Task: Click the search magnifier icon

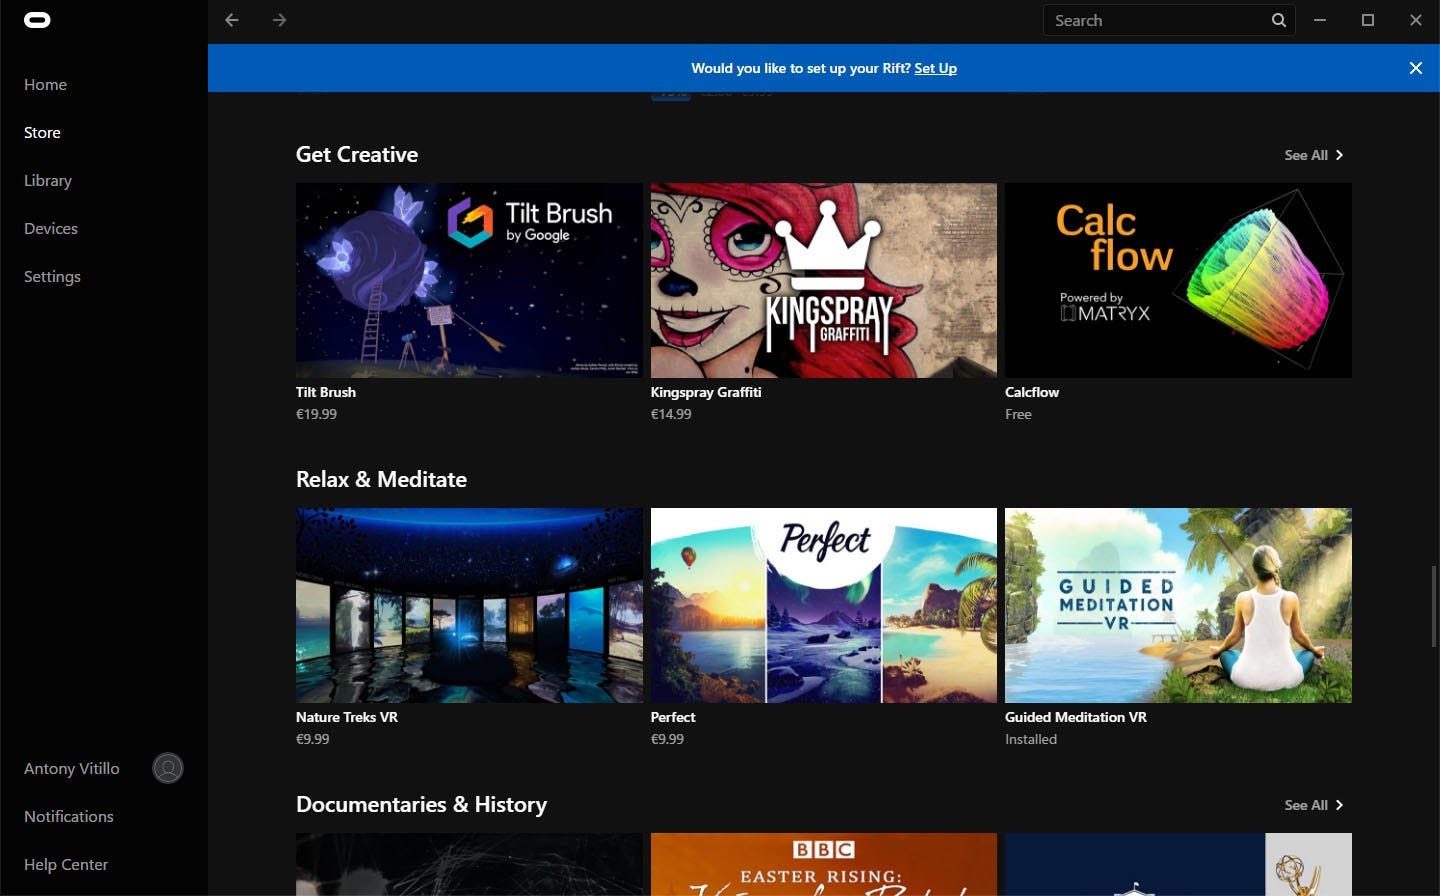Action: coord(1279,20)
